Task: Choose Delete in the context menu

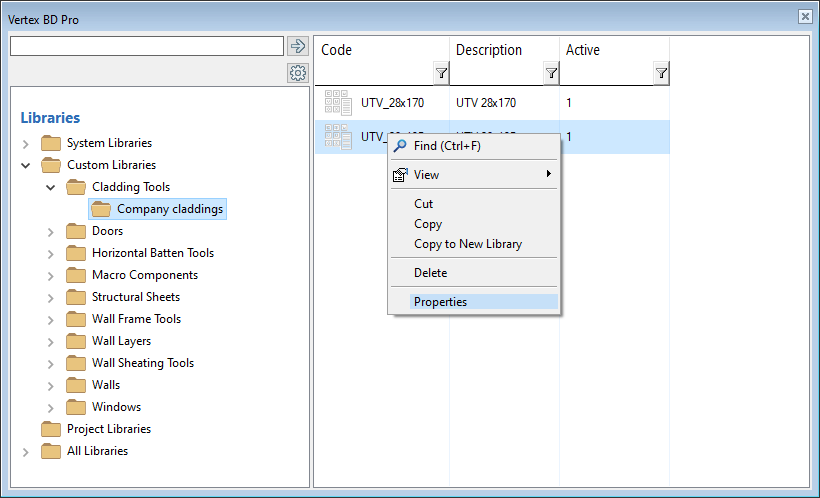Action: [430, 273]
